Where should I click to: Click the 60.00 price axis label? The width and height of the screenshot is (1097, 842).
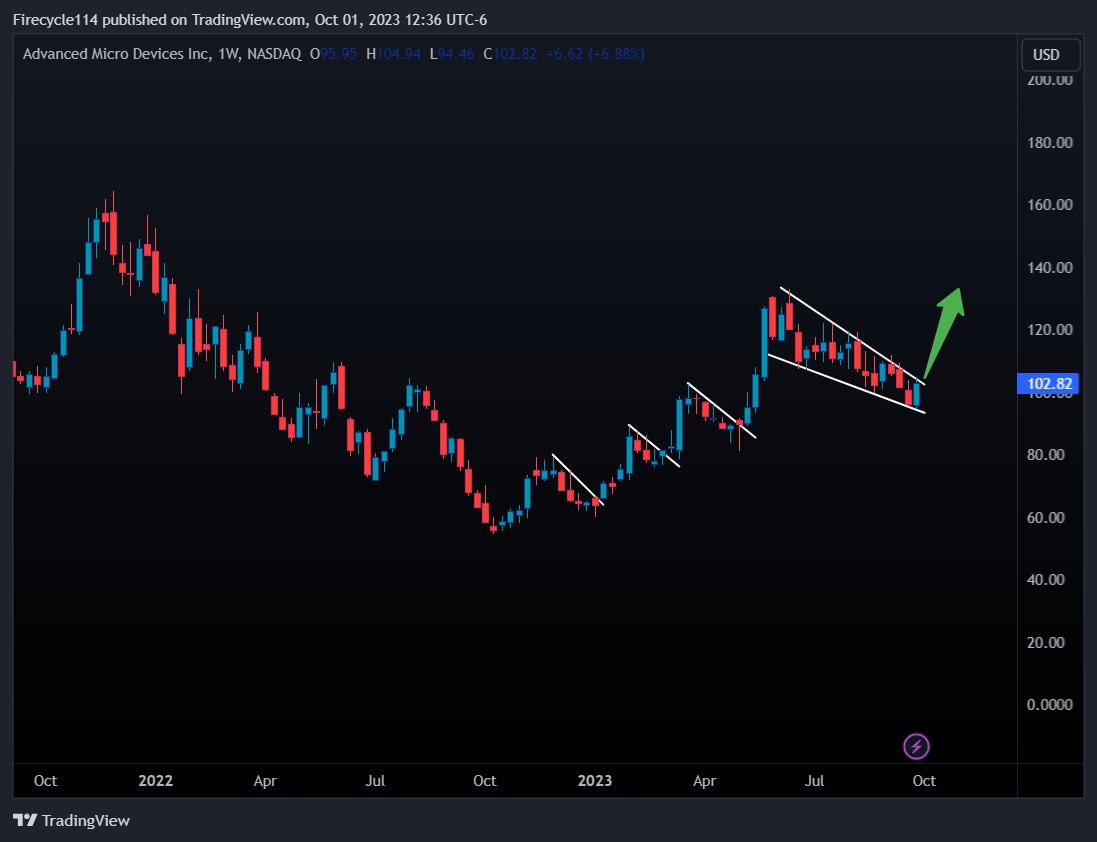coord(1046,518)
